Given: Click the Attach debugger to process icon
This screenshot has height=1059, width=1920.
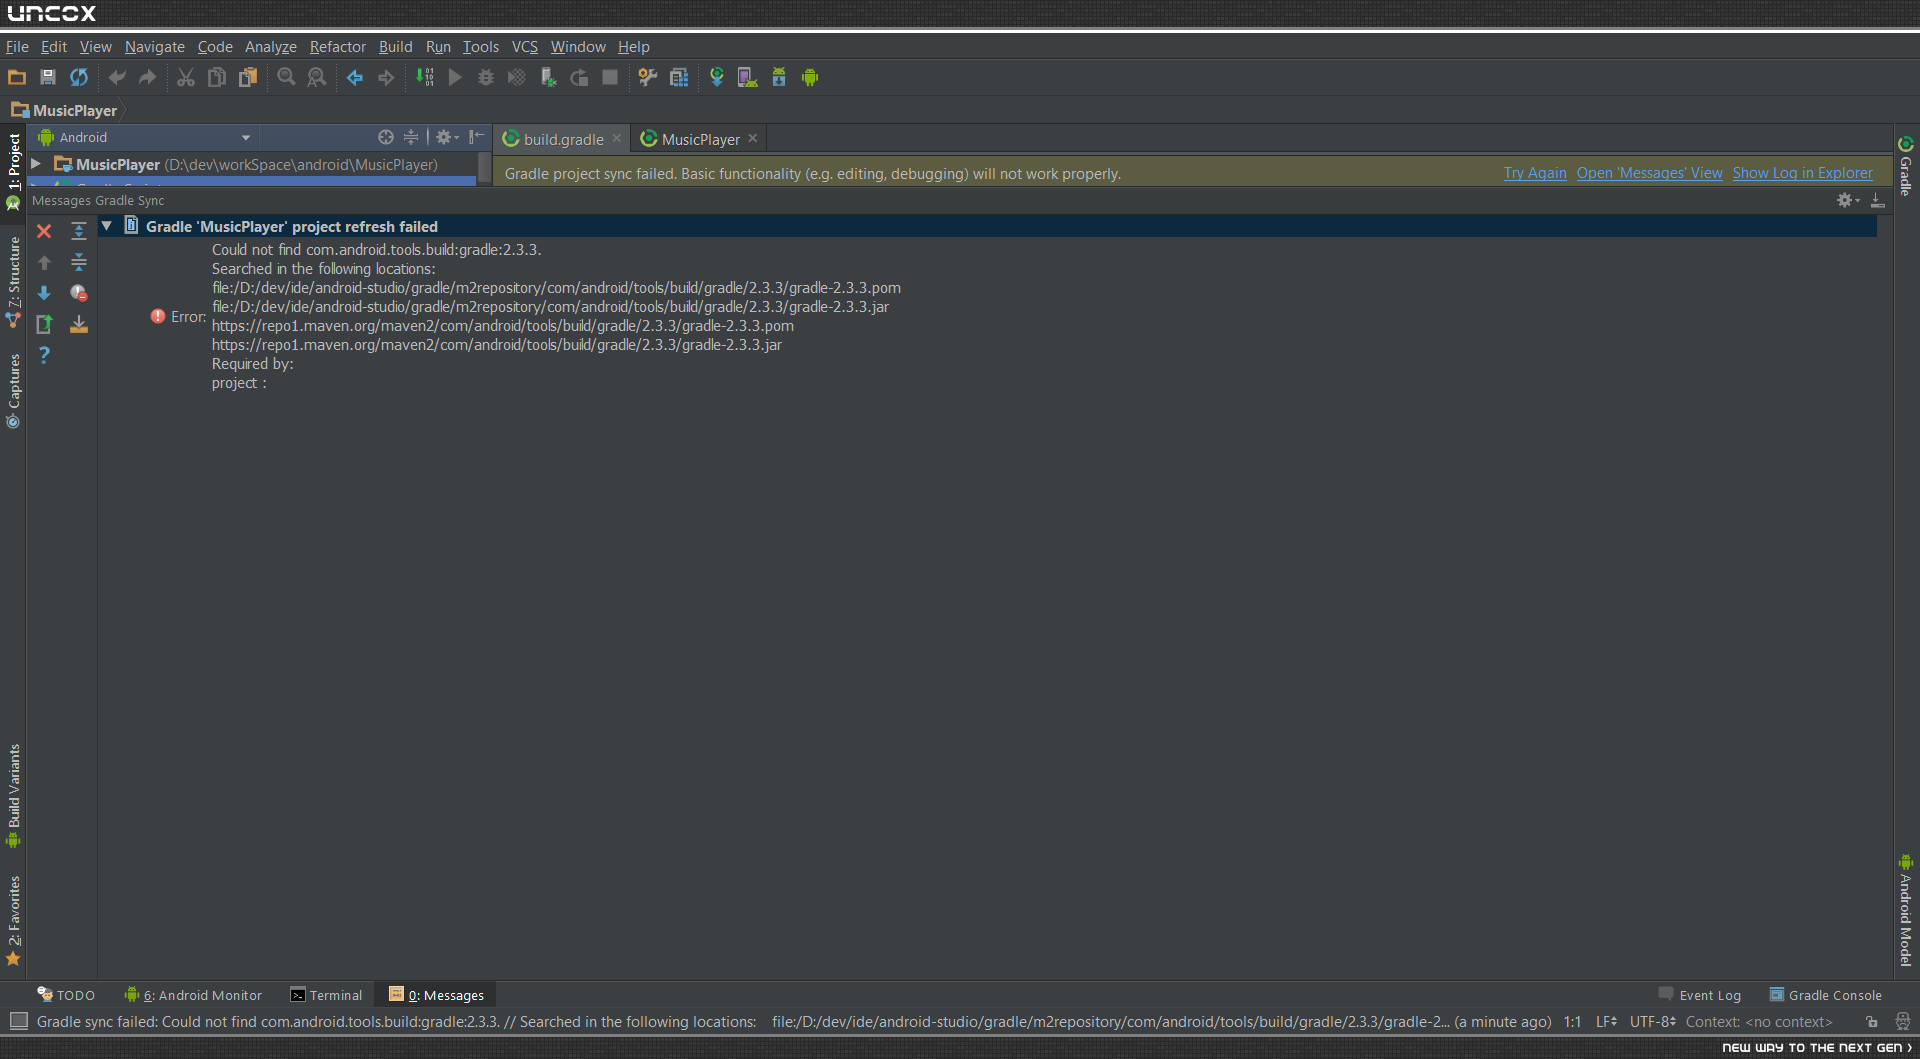Looking at the screenshot, I should (x=548, y=77).
